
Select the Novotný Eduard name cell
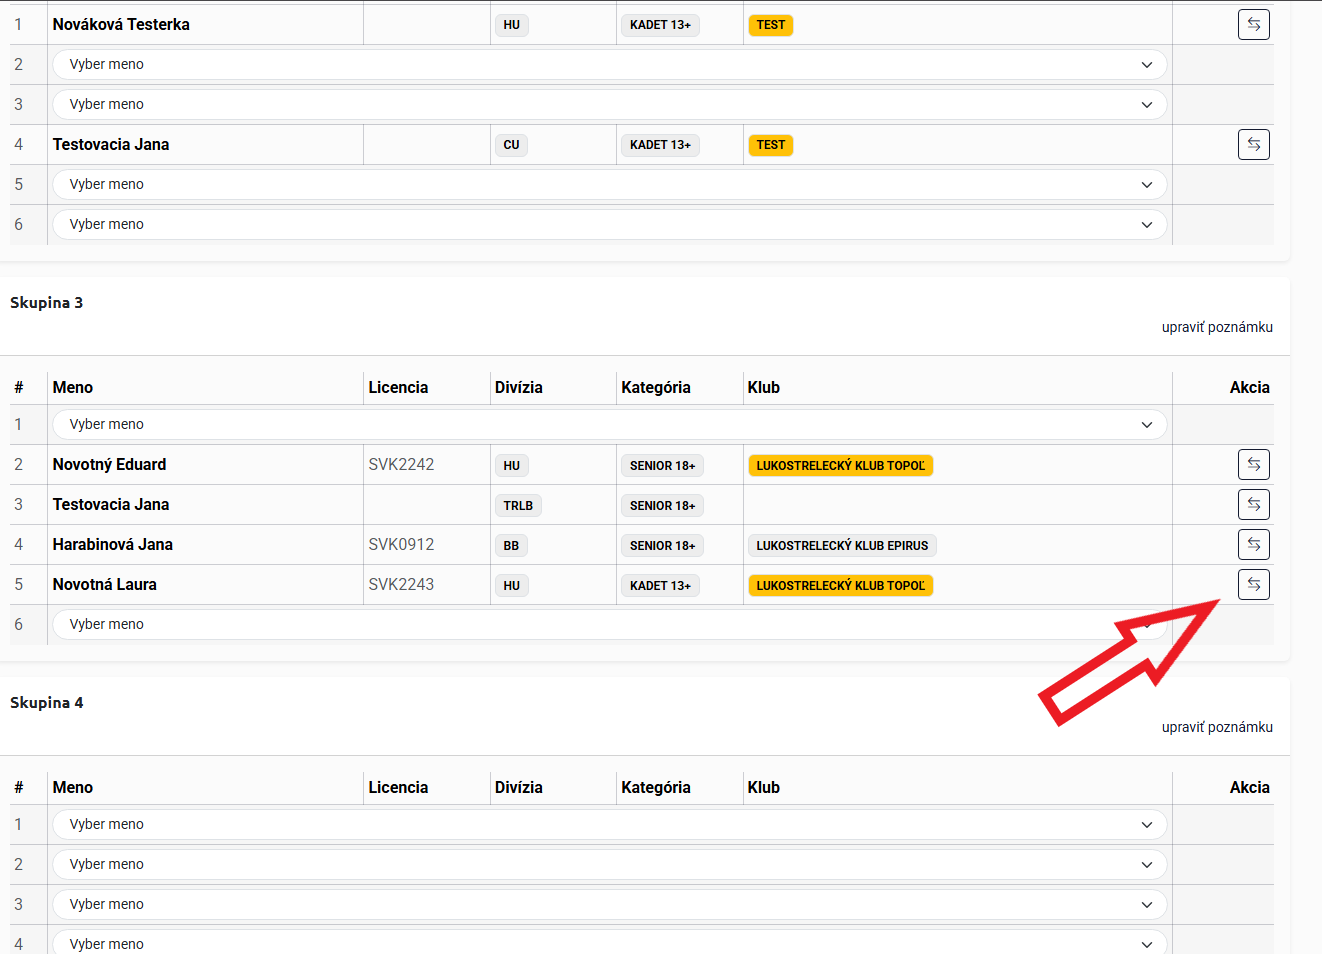pos(110,465)
